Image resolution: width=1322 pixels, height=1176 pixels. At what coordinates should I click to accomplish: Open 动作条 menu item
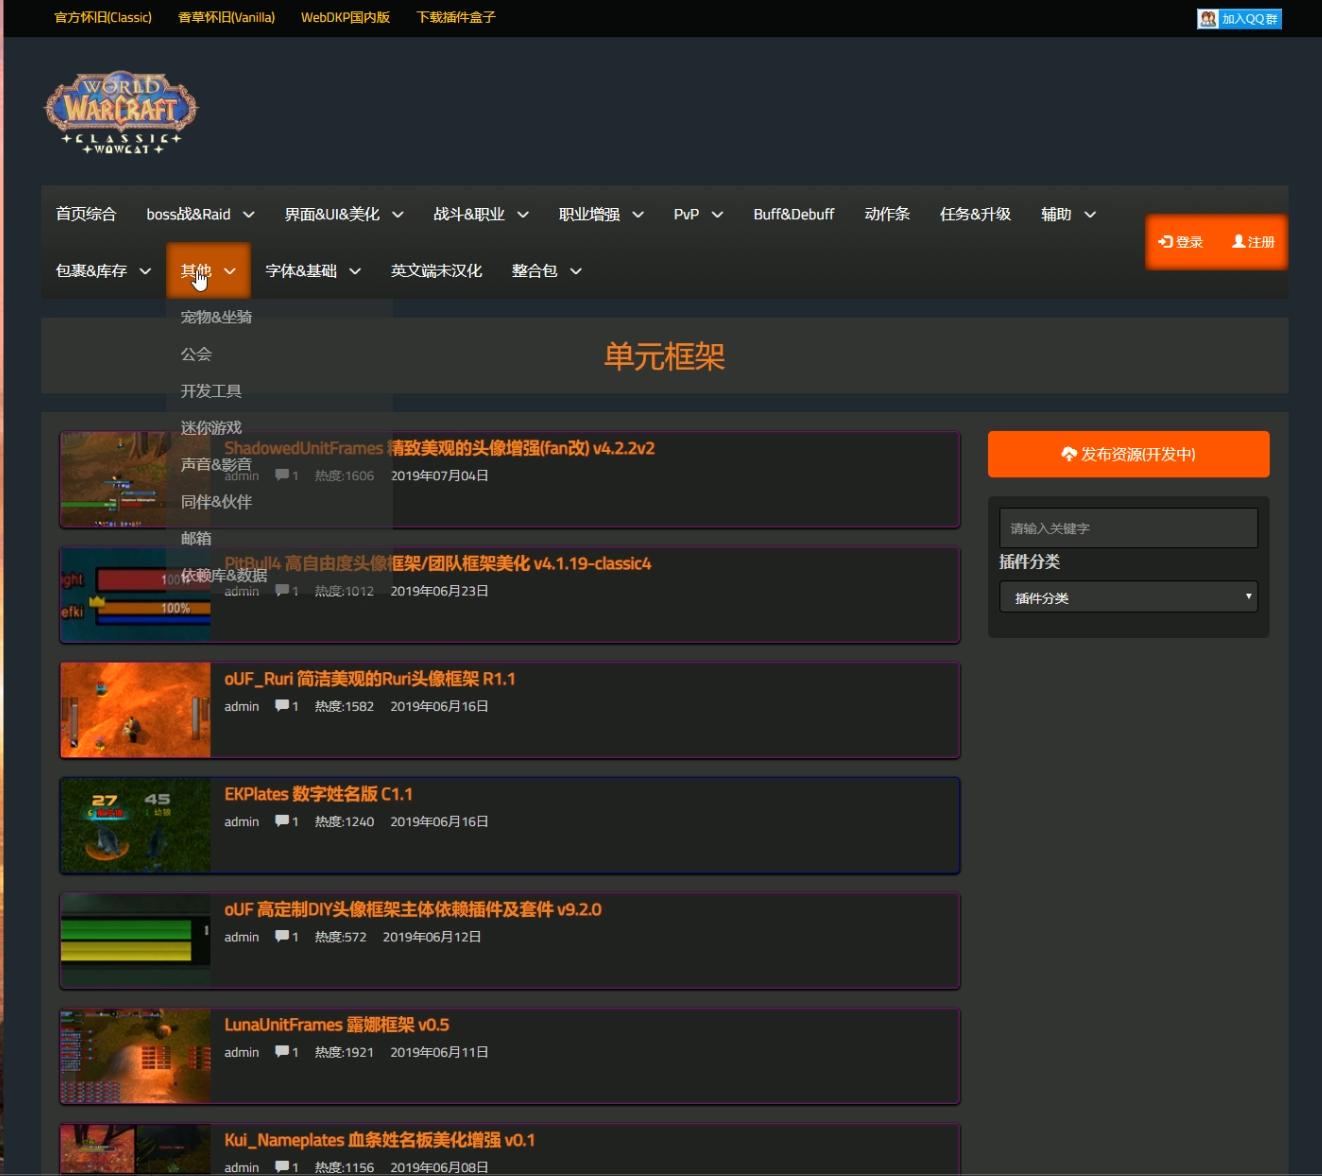887,214
